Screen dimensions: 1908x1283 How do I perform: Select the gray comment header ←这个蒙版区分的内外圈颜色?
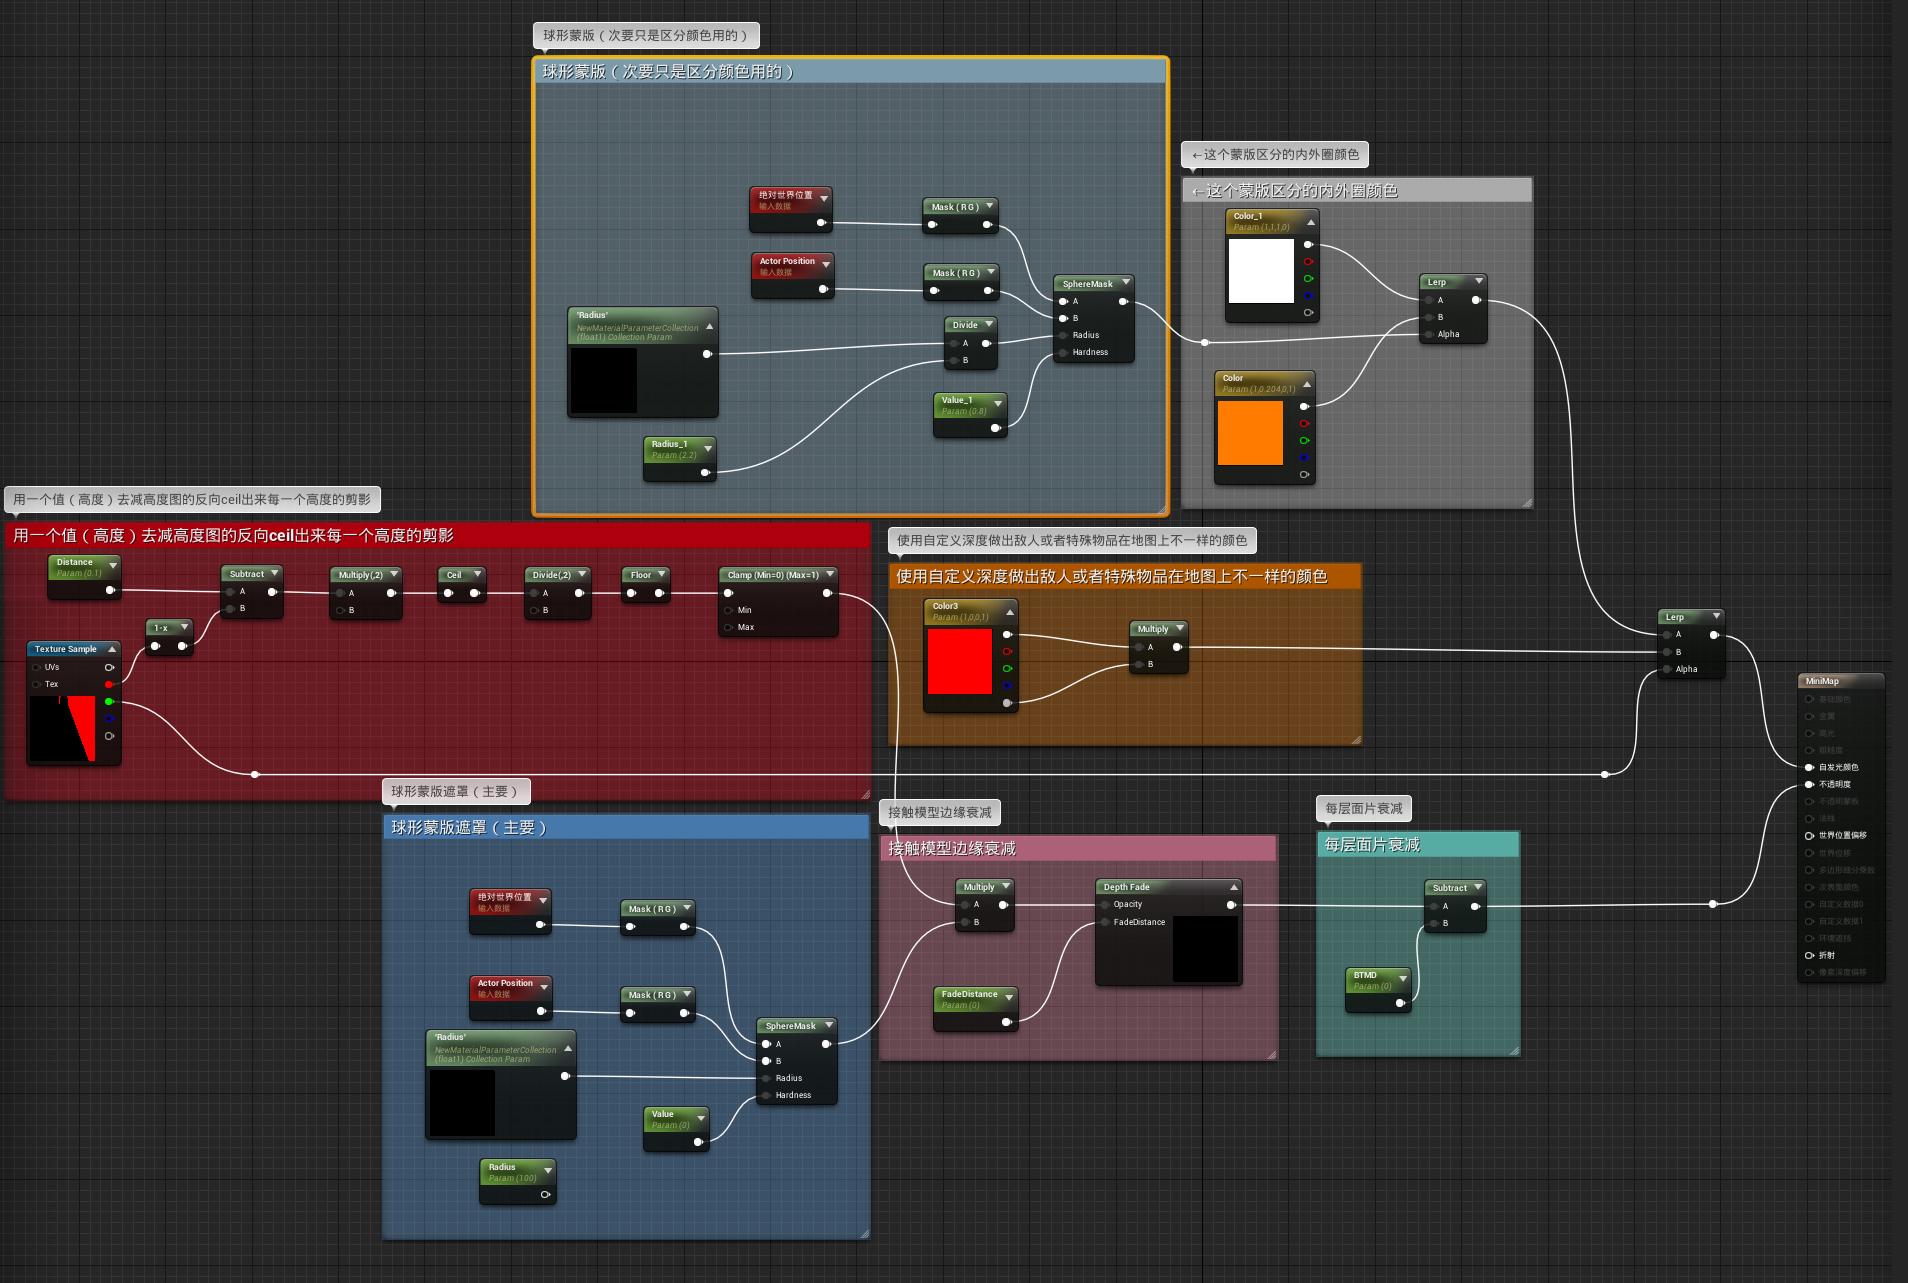(x=1357, y=190)
